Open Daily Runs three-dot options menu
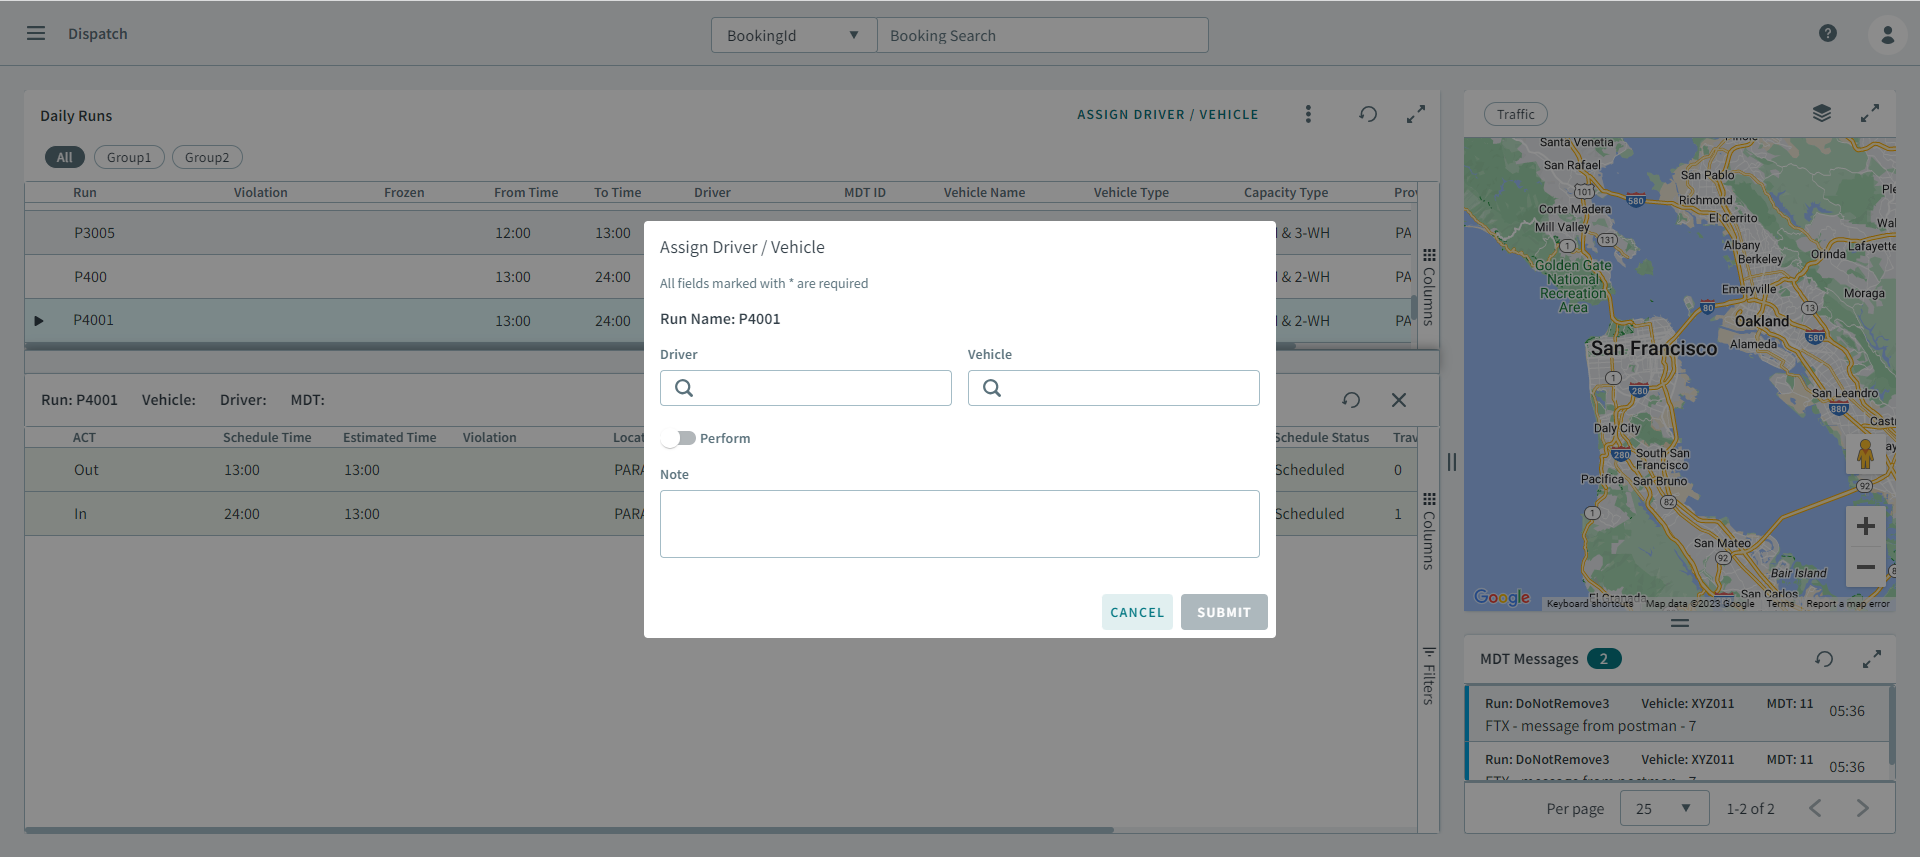The image size is (1920, 857). [1308, 114]
